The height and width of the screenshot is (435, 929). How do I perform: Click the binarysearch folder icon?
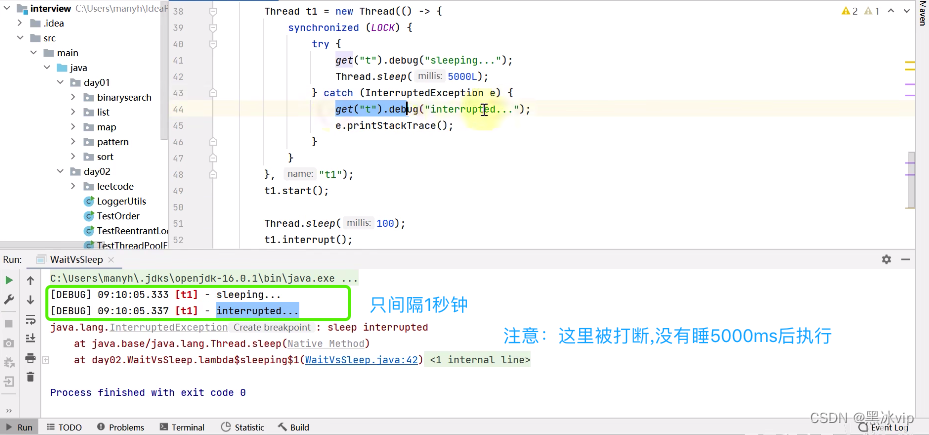(x=89, y=97)
